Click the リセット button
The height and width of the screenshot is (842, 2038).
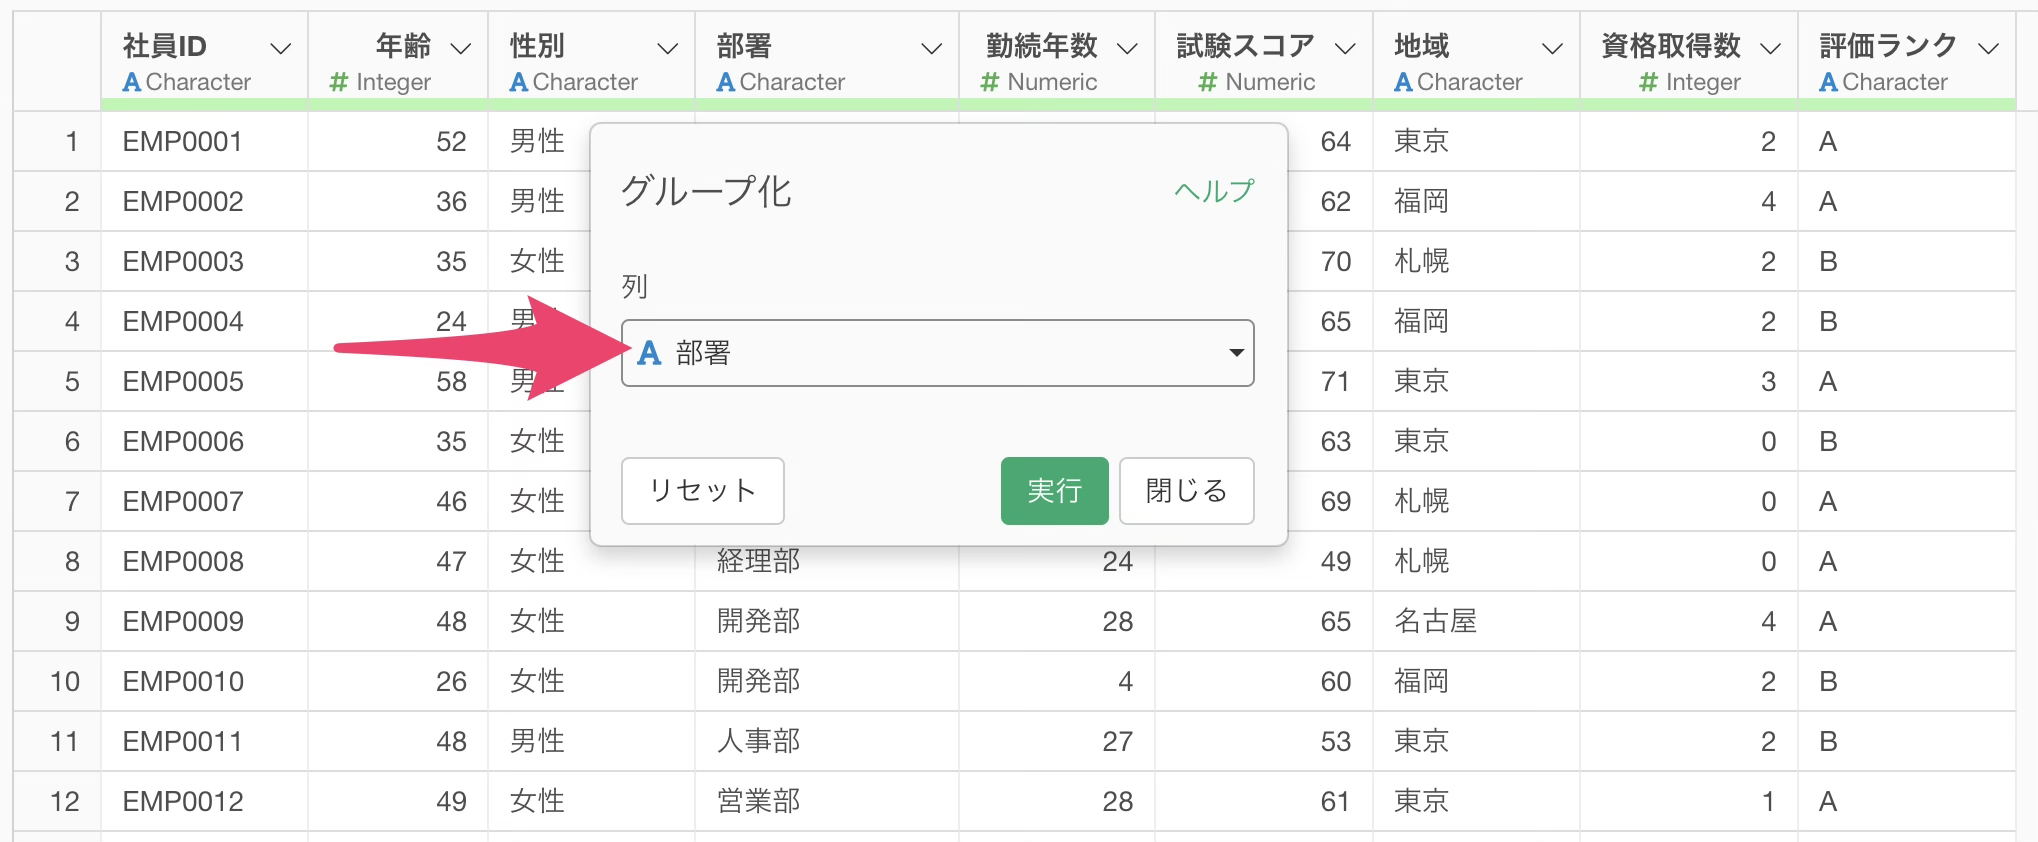click(x=702, y=491)
